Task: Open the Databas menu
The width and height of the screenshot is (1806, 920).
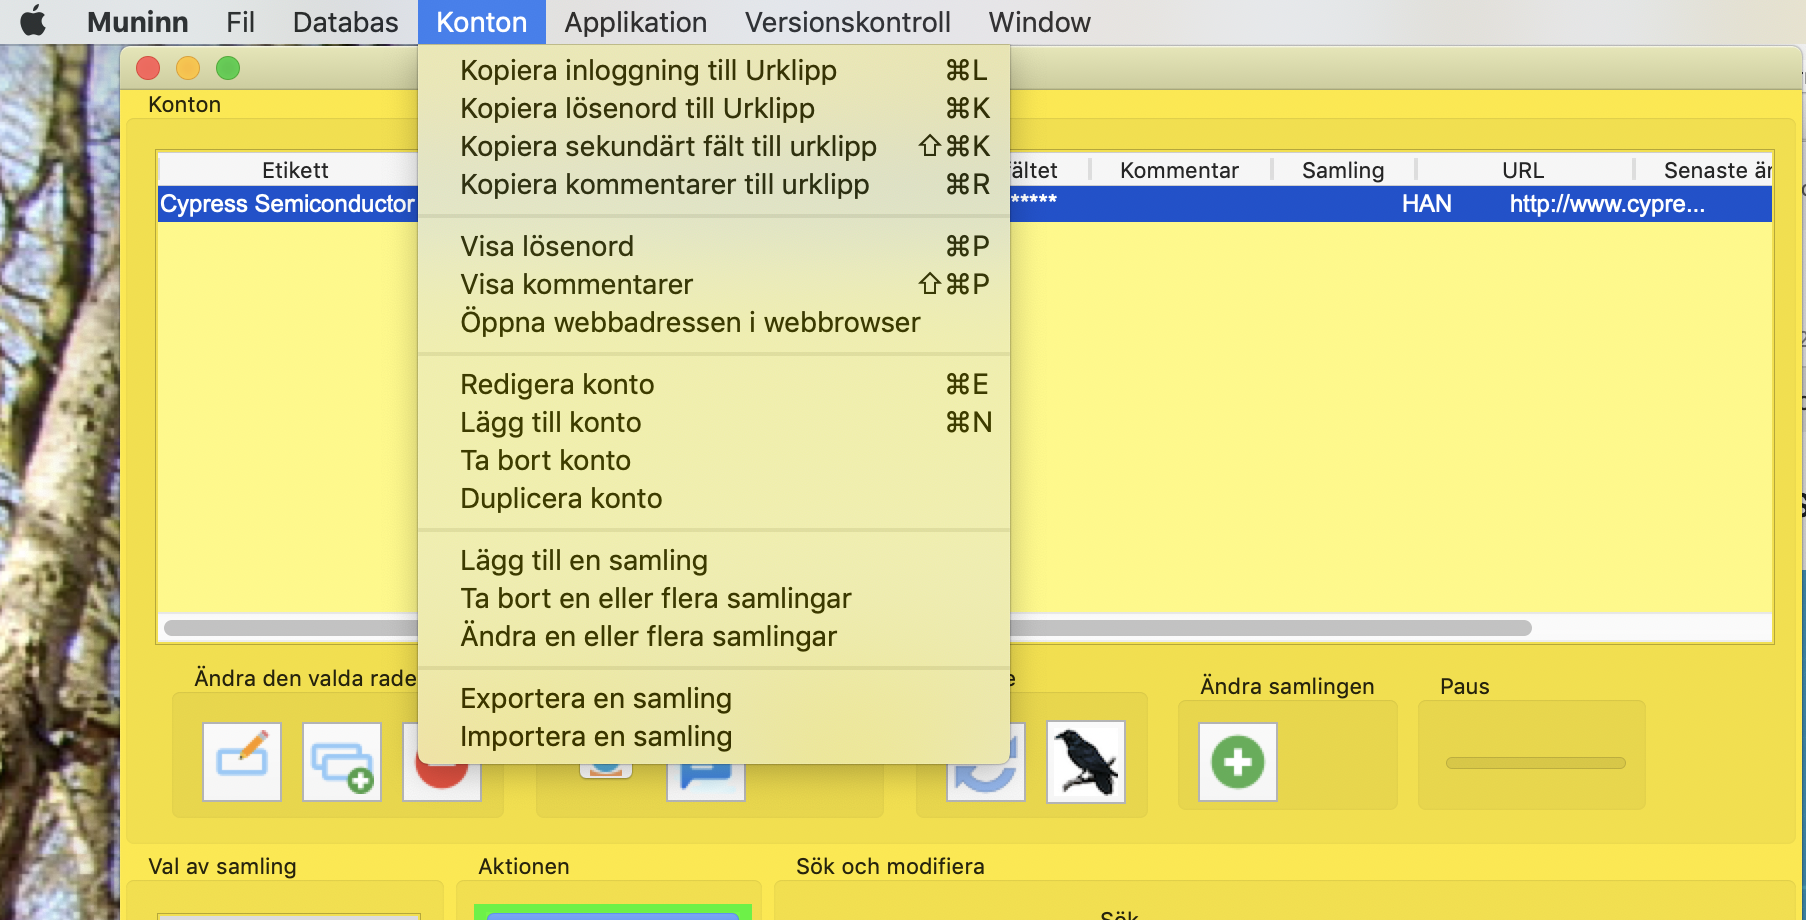Action: click(345, 22)
